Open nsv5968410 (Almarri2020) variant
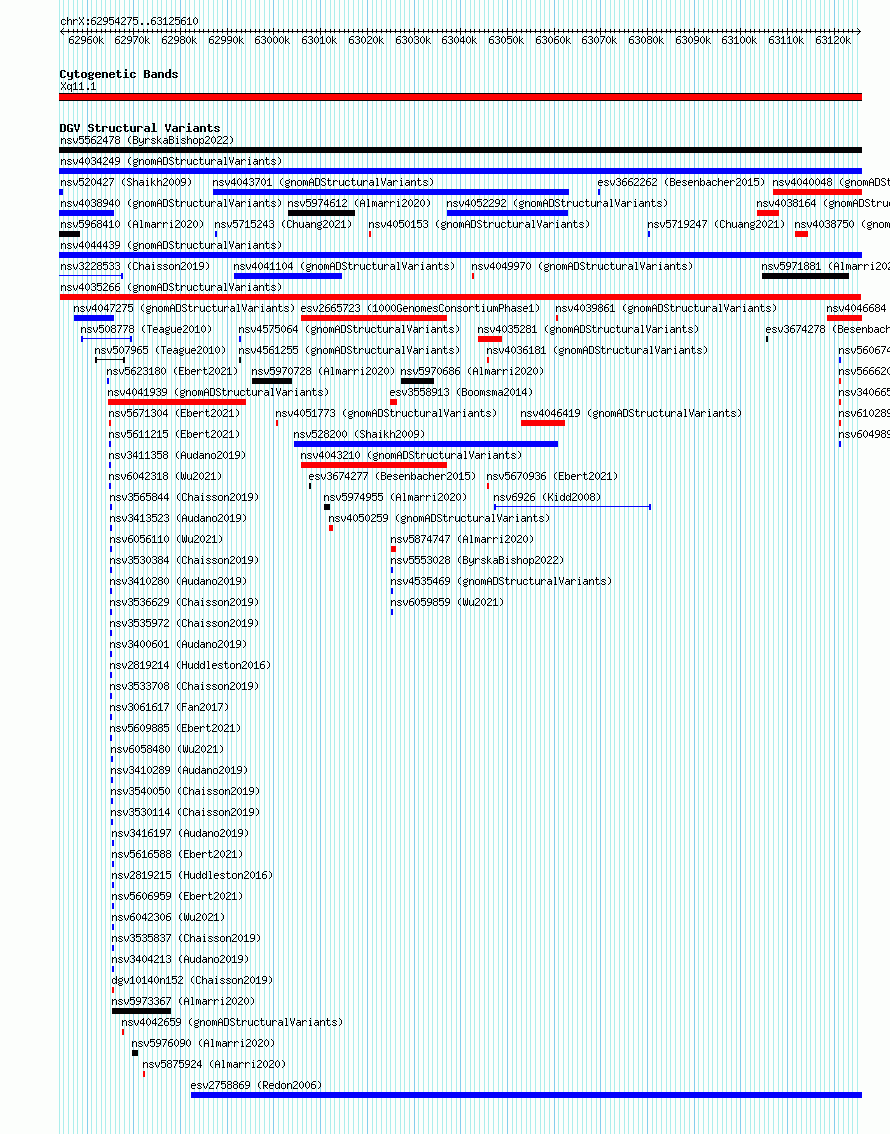This screenshot has height=1134, width=890. point(132,224)
